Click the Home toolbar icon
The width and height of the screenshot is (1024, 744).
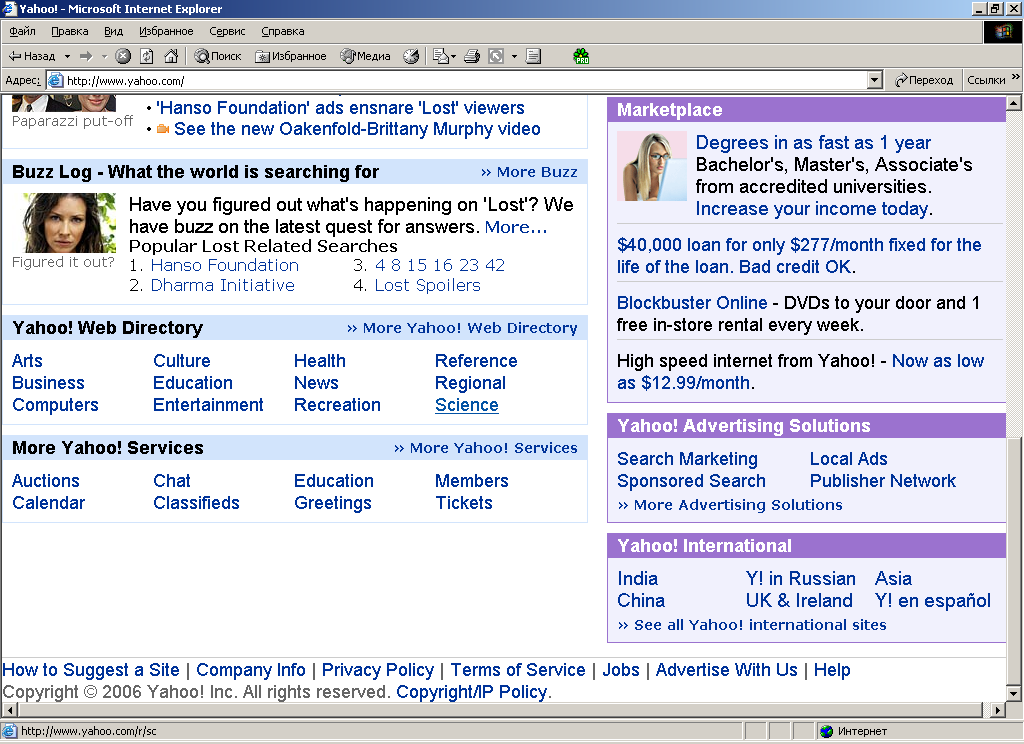[x=171, y=56]
